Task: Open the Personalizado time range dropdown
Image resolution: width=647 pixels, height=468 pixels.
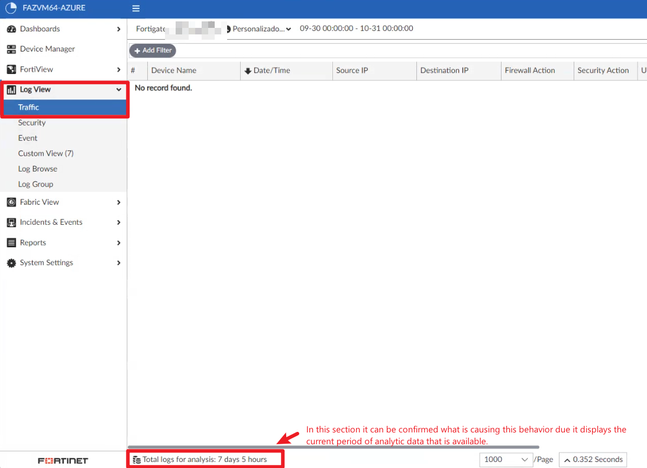Action: pyautogui.click(x=261, y=29)
